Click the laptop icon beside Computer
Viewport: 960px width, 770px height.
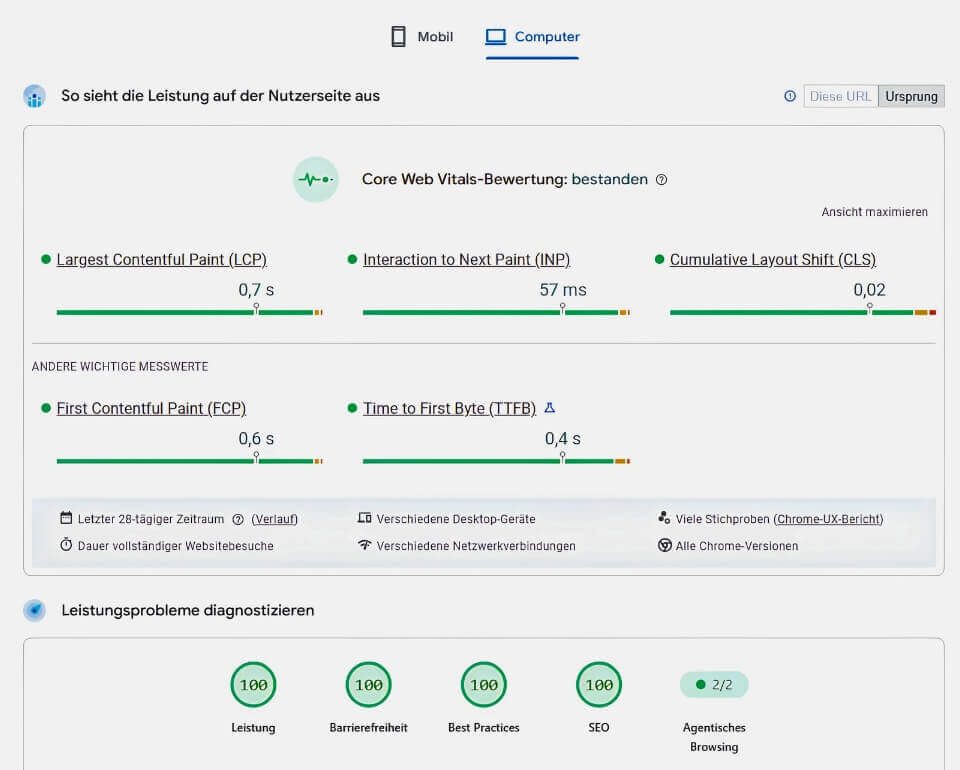(x=495, y=37)
